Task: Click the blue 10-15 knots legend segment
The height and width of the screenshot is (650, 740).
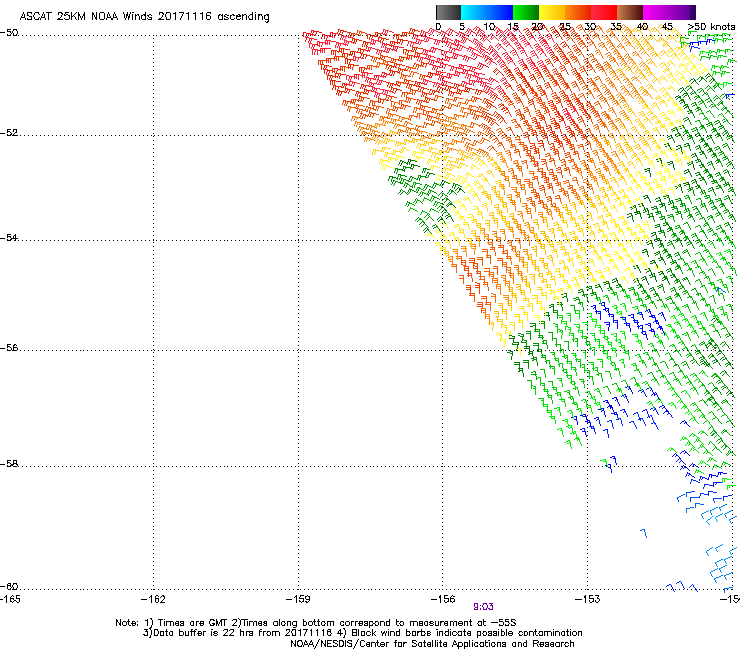Action: 500,12
